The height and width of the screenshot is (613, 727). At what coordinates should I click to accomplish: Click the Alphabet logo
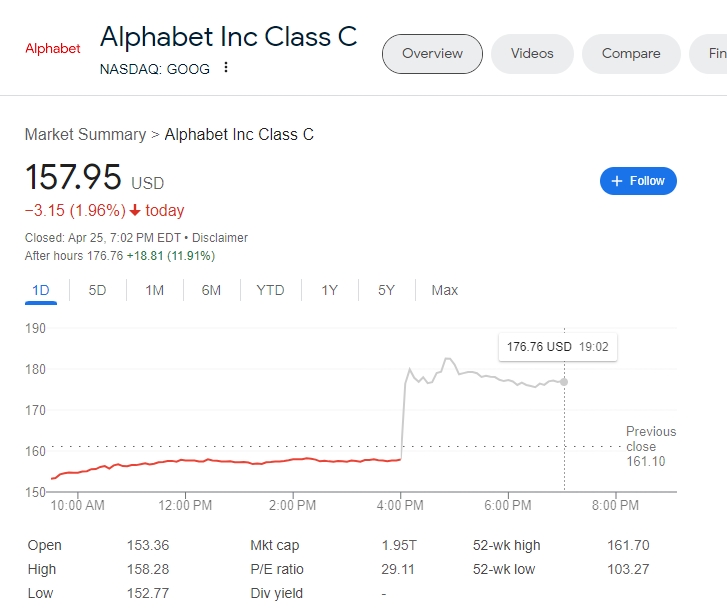pyautogui.click(x=52, y=48)
